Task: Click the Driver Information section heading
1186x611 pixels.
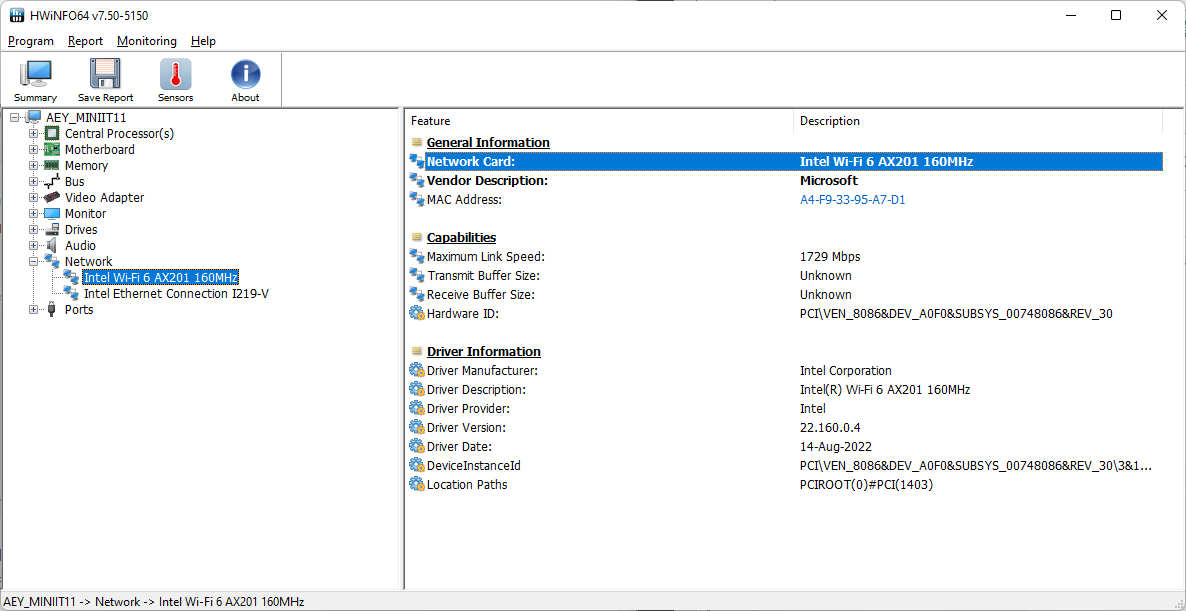Action: [483, 352]
